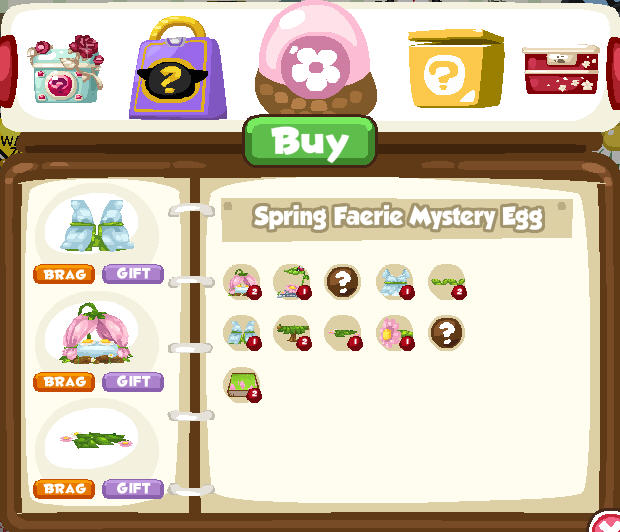Screen dimensions: 620x532
Task: Brag about the green leaf rug
Action: (x=64, y=489)
